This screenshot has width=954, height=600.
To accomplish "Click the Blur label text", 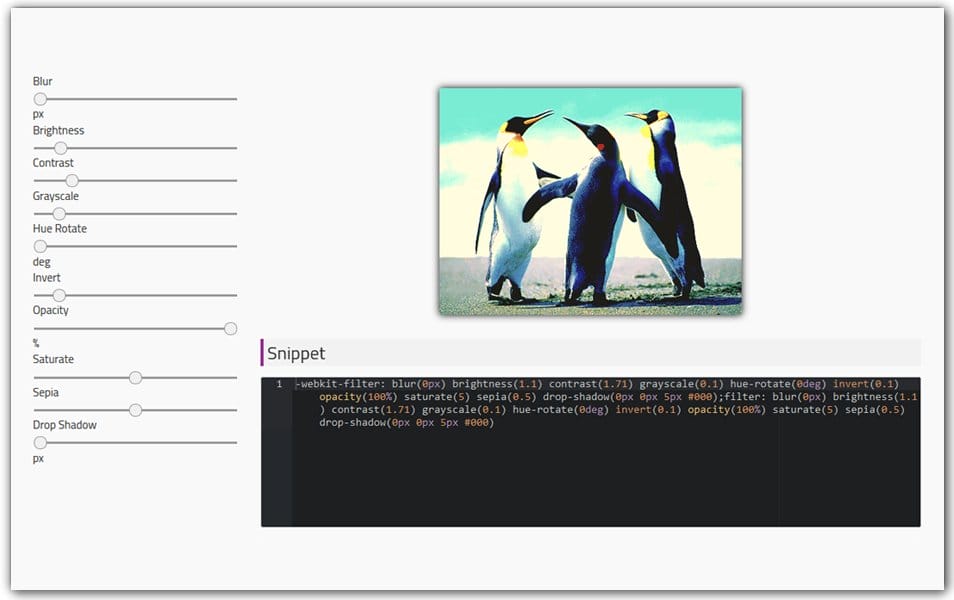I will click(x=42, y=81).
